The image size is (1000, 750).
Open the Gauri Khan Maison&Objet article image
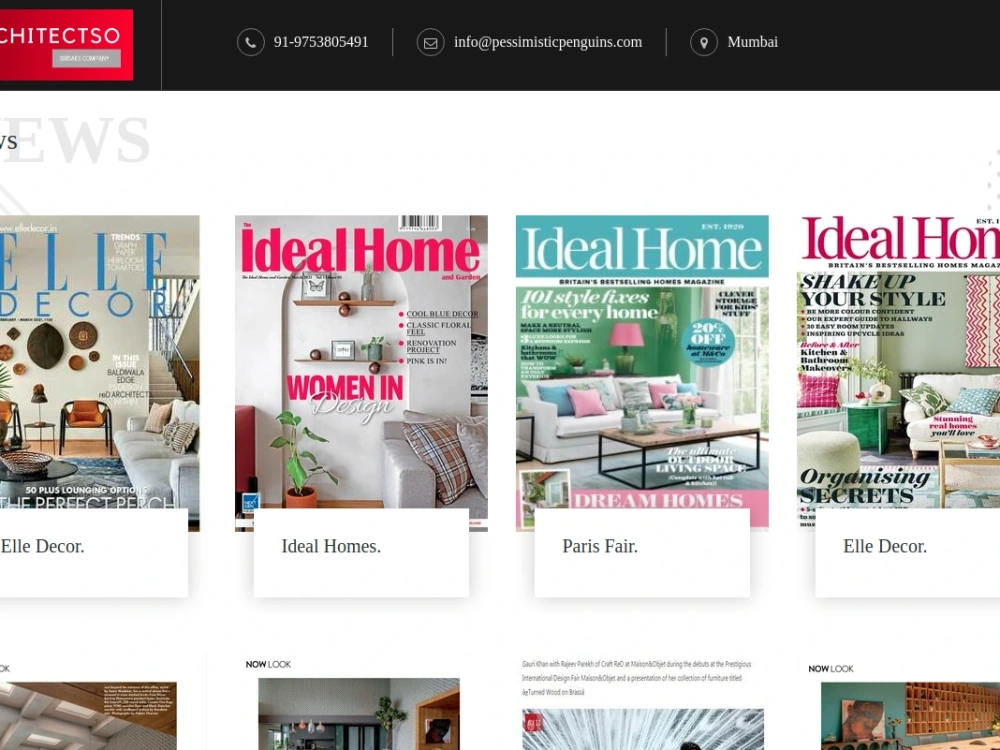(643, 729)
